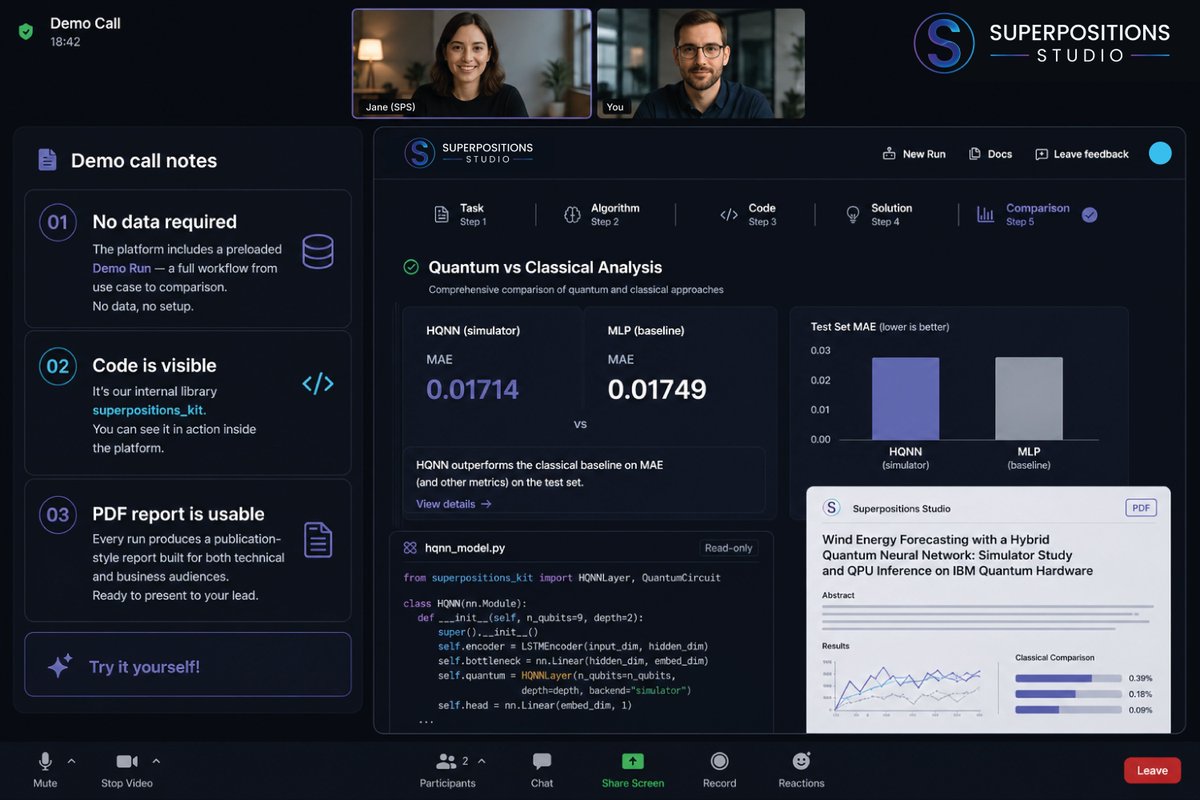This screenshot has width=1200, height=800.
Task: Start recording with the Record icon
Action: 719,762
